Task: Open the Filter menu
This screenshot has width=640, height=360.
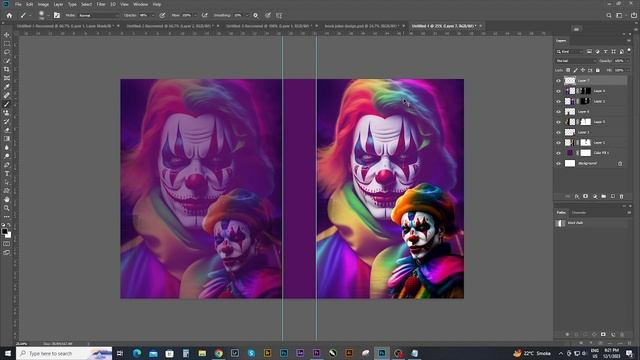Action: point(101,4)
